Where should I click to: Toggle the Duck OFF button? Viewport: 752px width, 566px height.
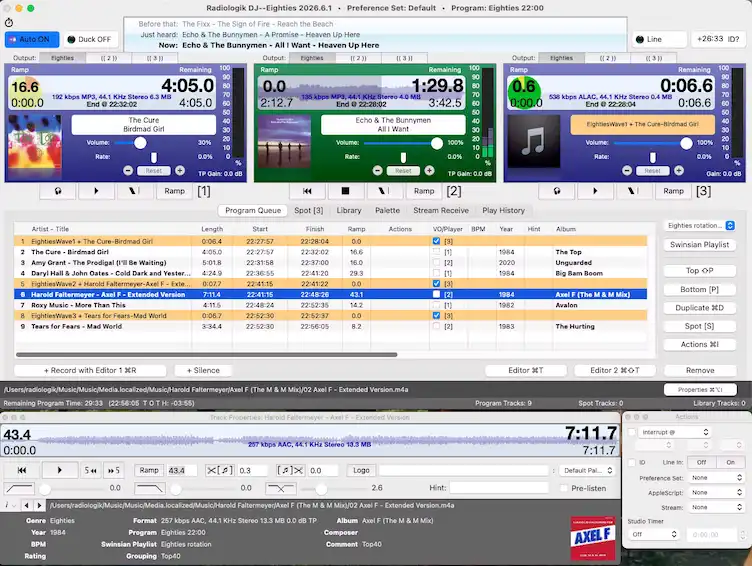click(90, 39)
